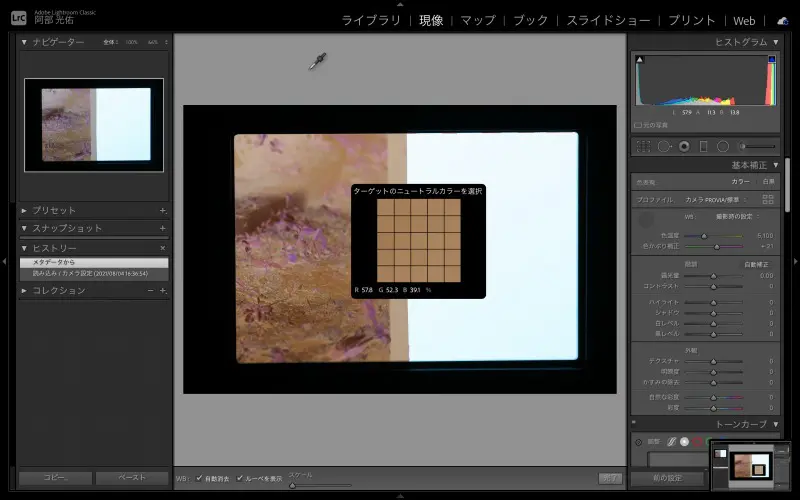Click the 前の設定 button

pos(667,478)
